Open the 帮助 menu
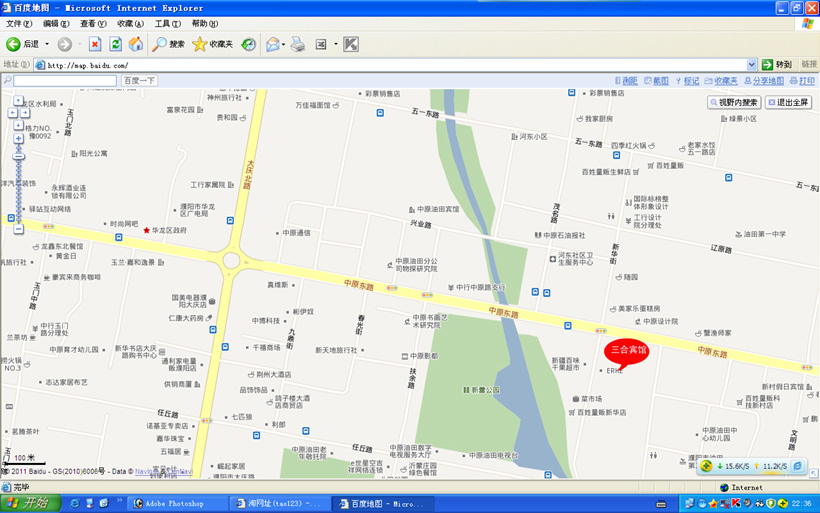Image resolution: width=820 pixels, height=513 pixels. 204,24
